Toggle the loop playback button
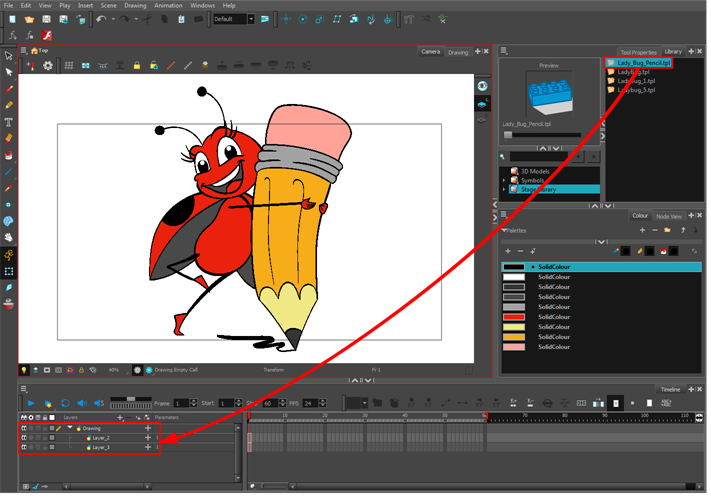711x498 pixels. [65, 403]
